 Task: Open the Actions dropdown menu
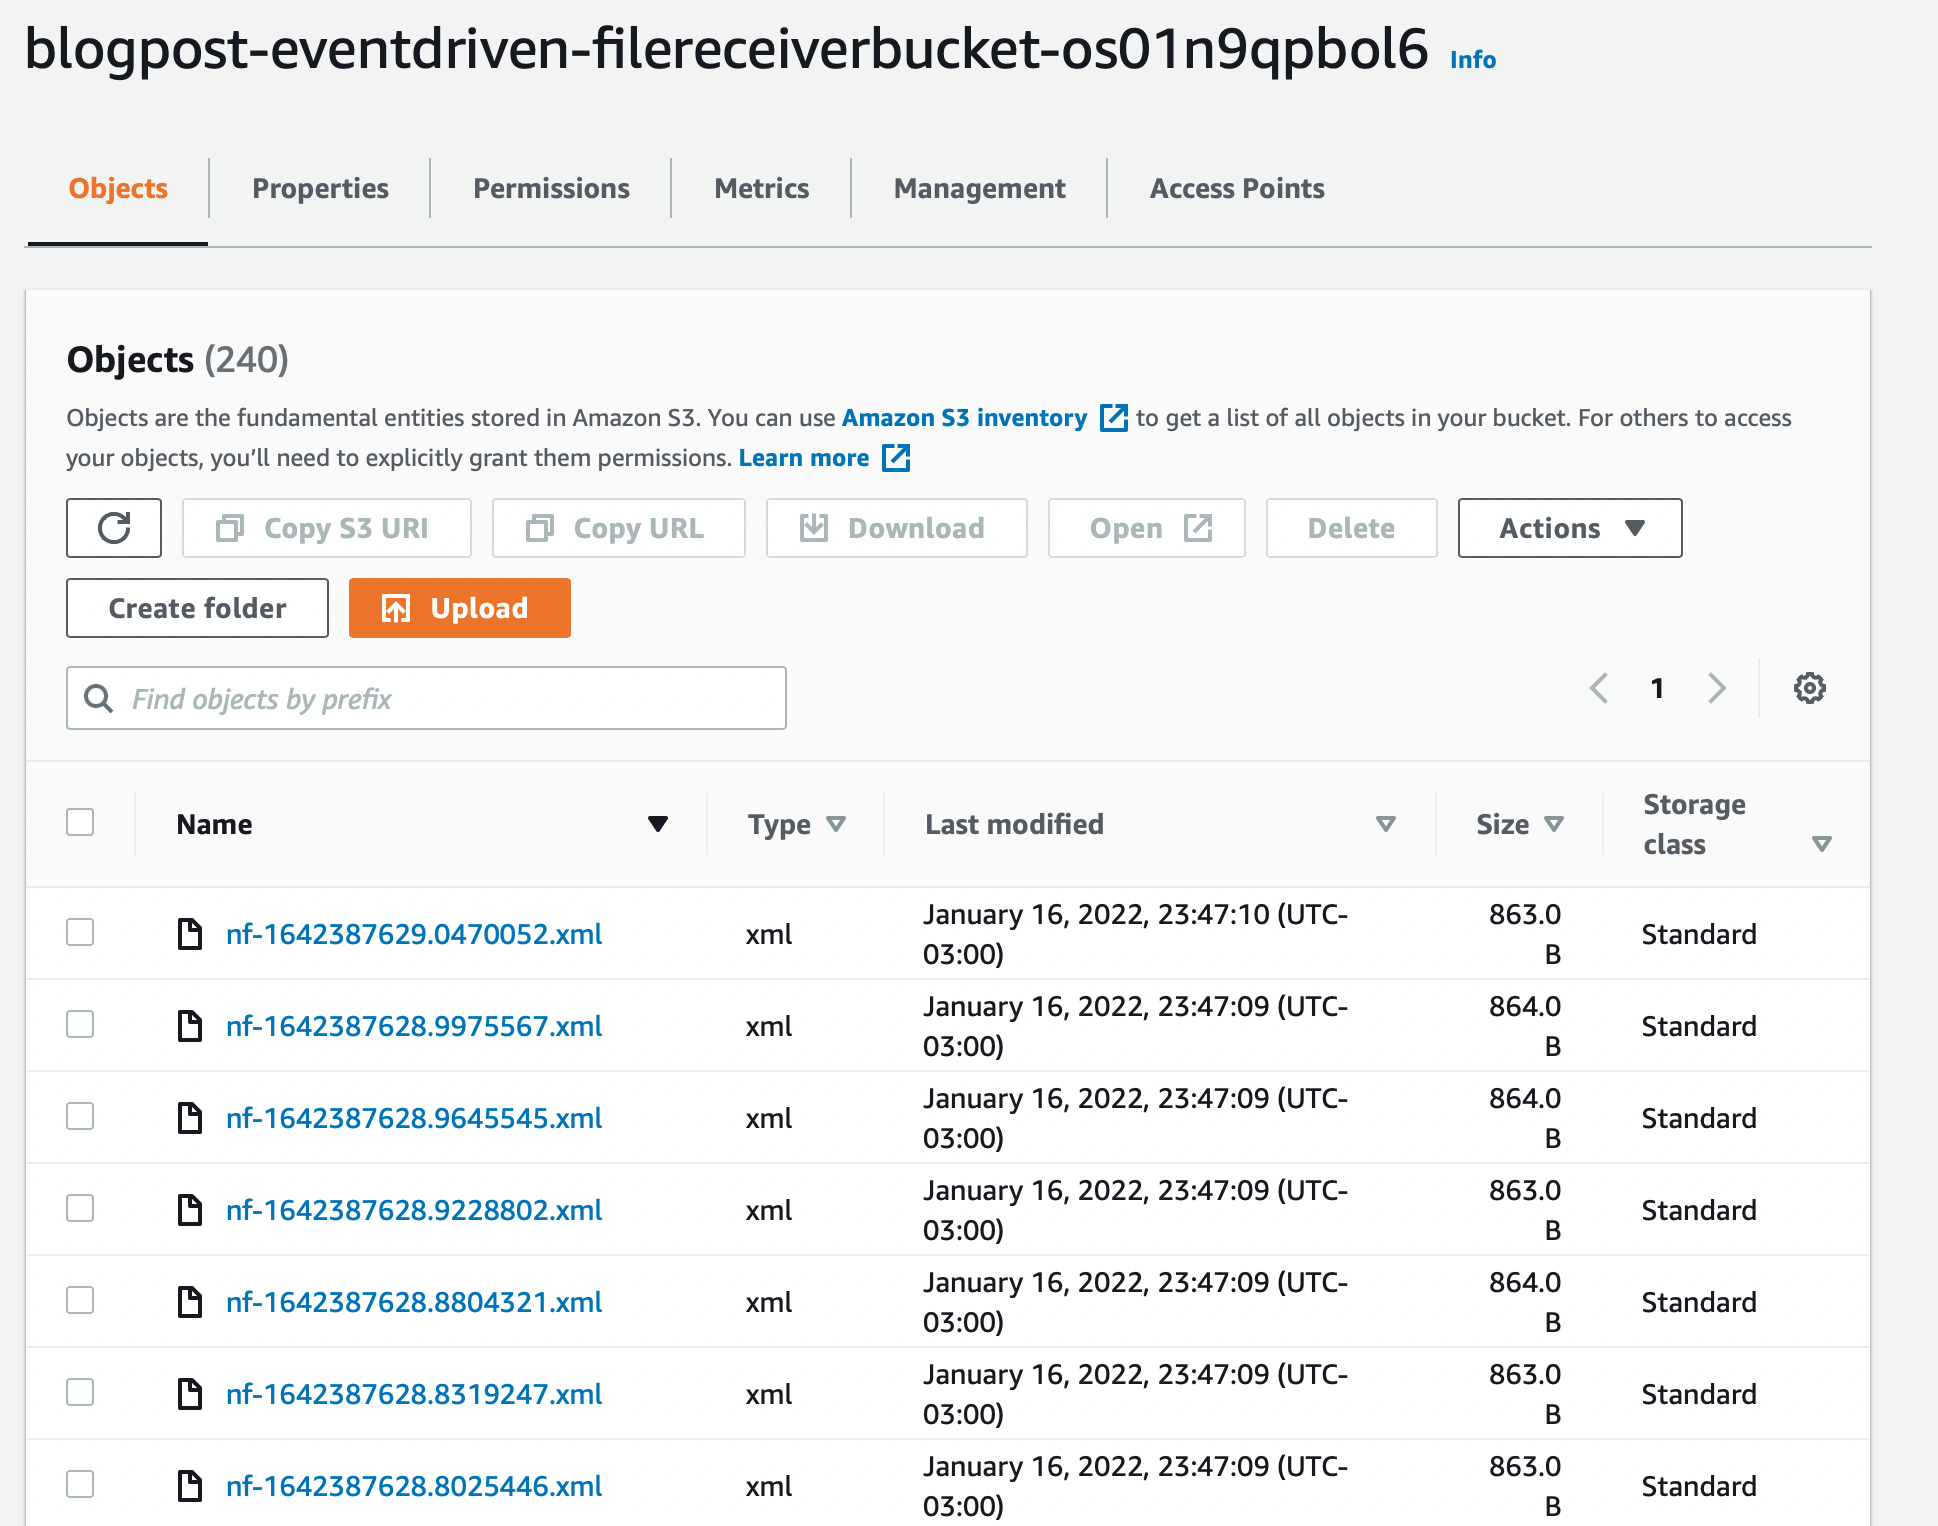pyautogui.click(x=1569, y=528)
